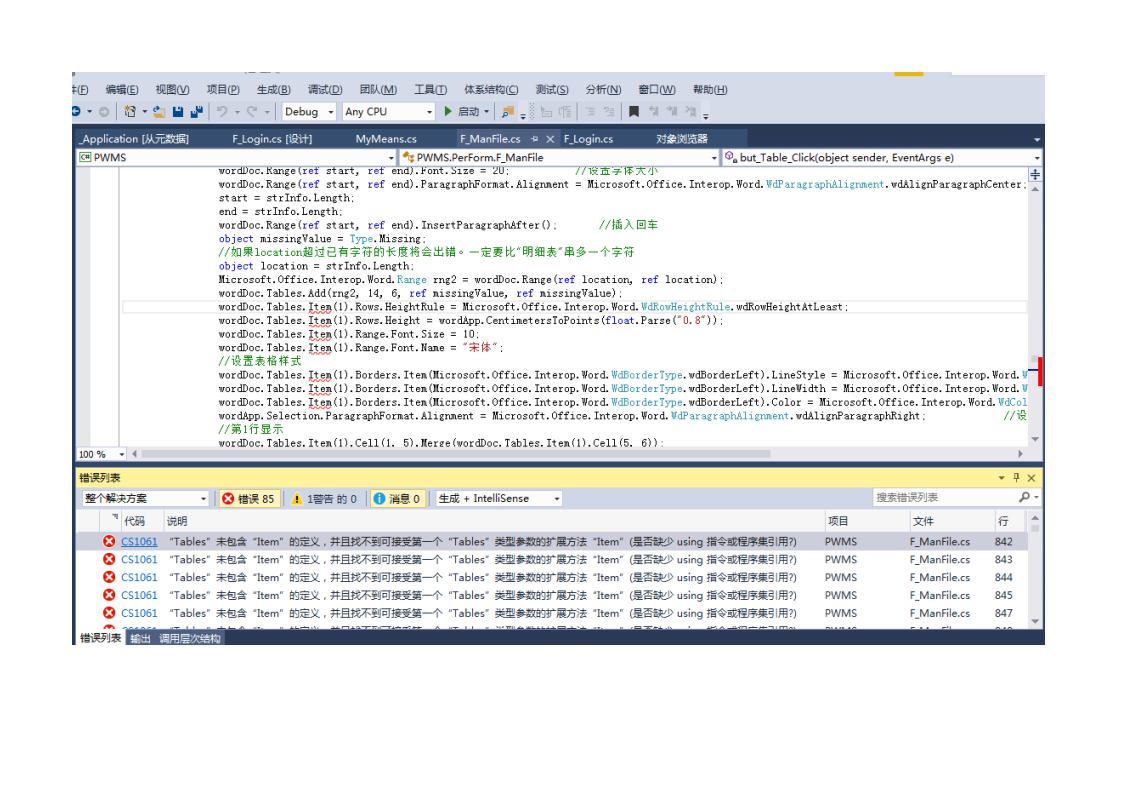Click the redo arrow icon
1122x793 pixels.
click(x=252, y=112)
